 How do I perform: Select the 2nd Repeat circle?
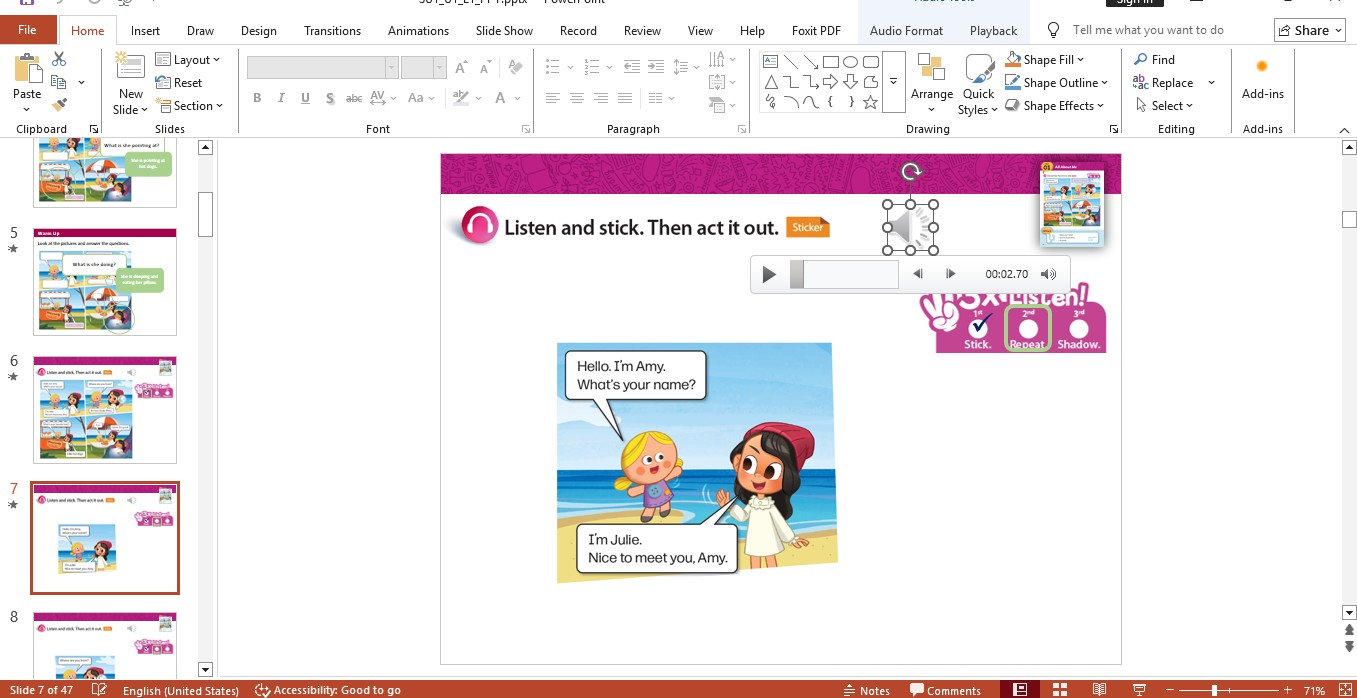[1028, 327]
